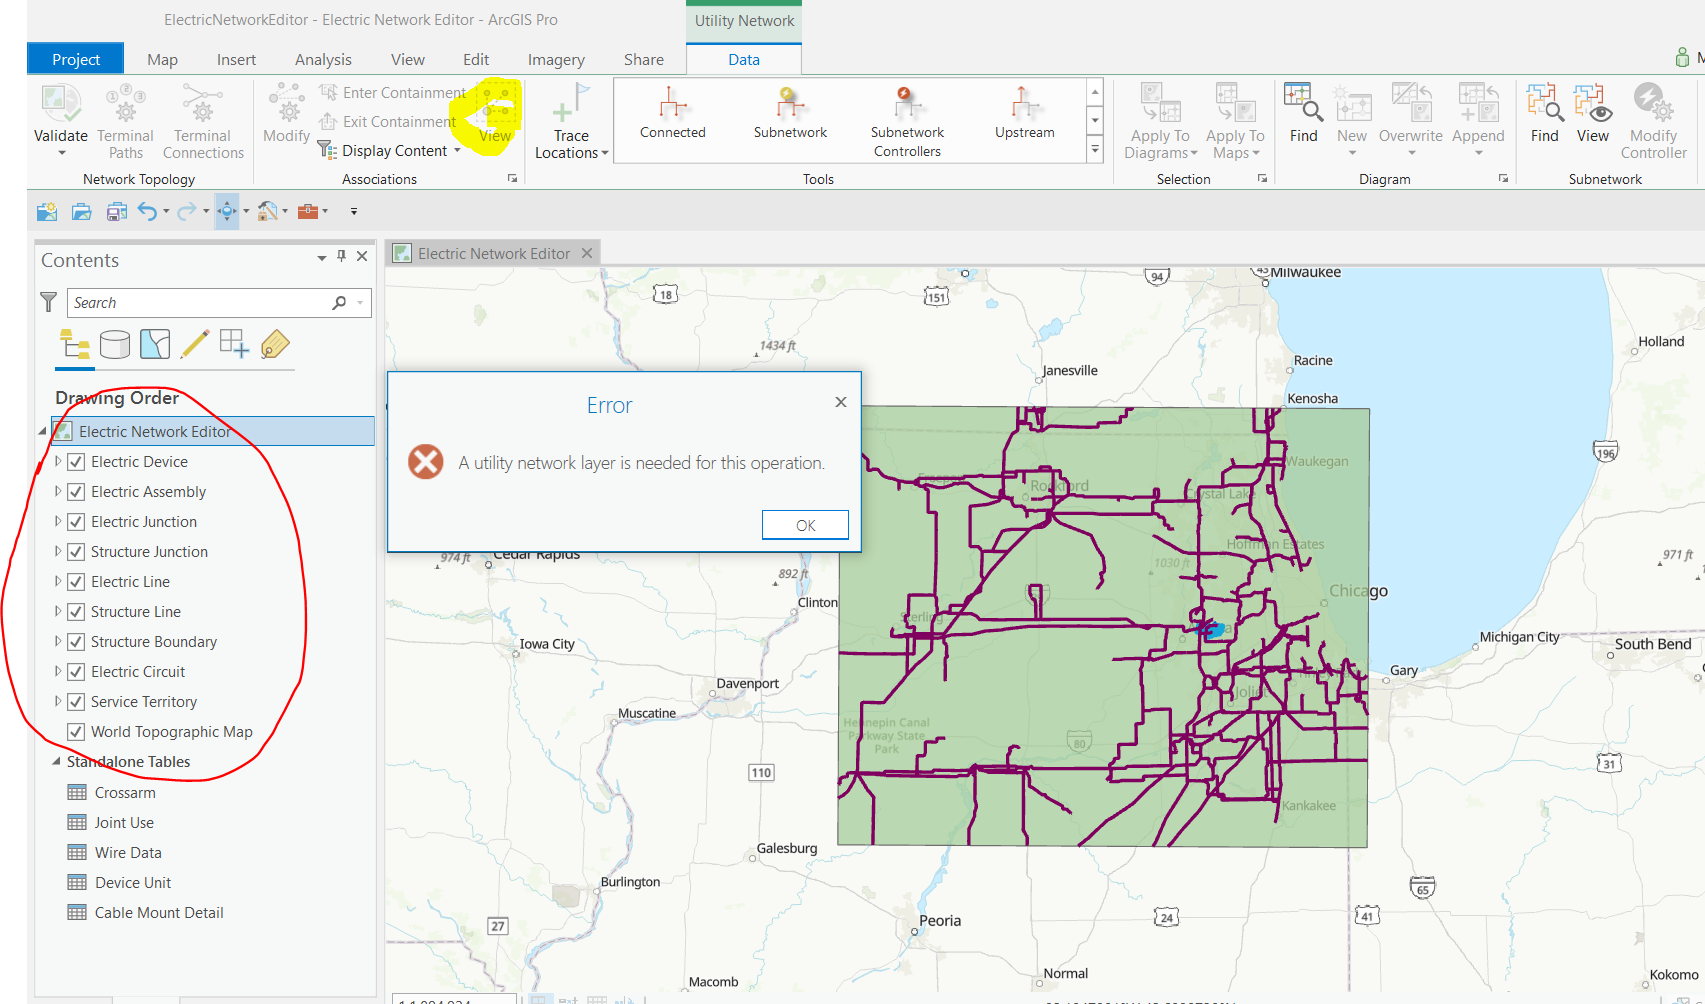
Task: Switch to List By Data Source view
Action: pyautogui.click(x=115, y=345)
